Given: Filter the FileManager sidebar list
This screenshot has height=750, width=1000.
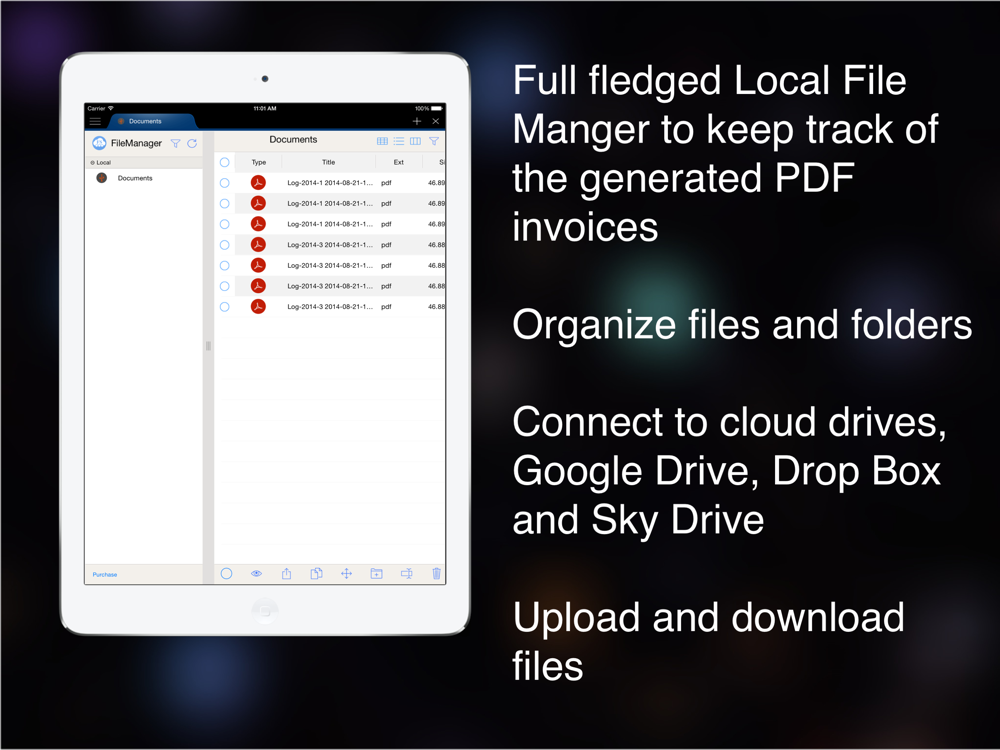Looking at the screenshot, I should click(175, 143).
